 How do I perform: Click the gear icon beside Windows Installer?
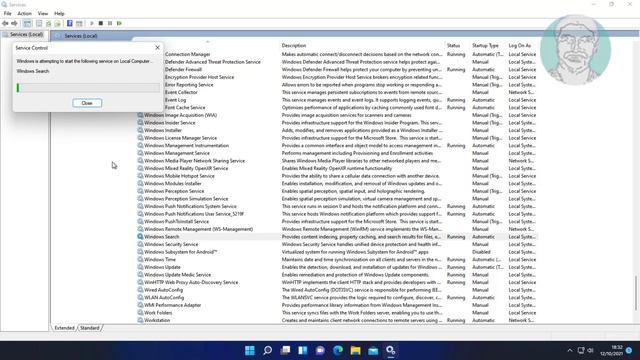point(140,130)
